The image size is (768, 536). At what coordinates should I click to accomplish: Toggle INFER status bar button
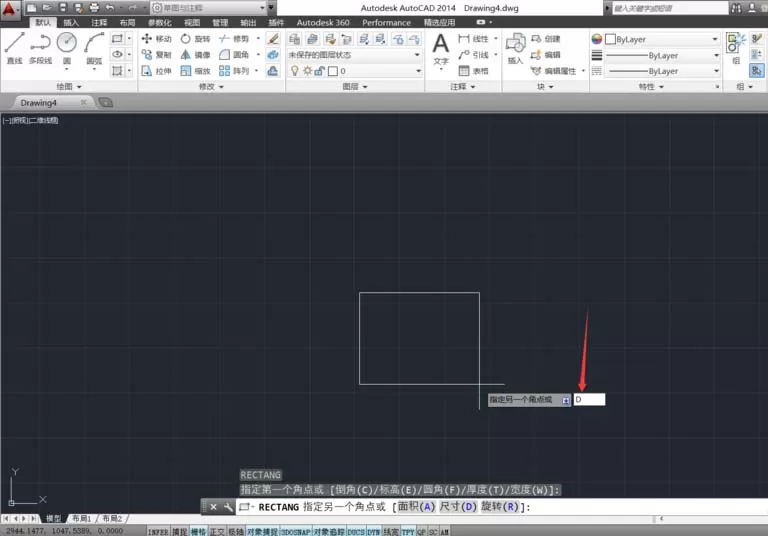158,532
